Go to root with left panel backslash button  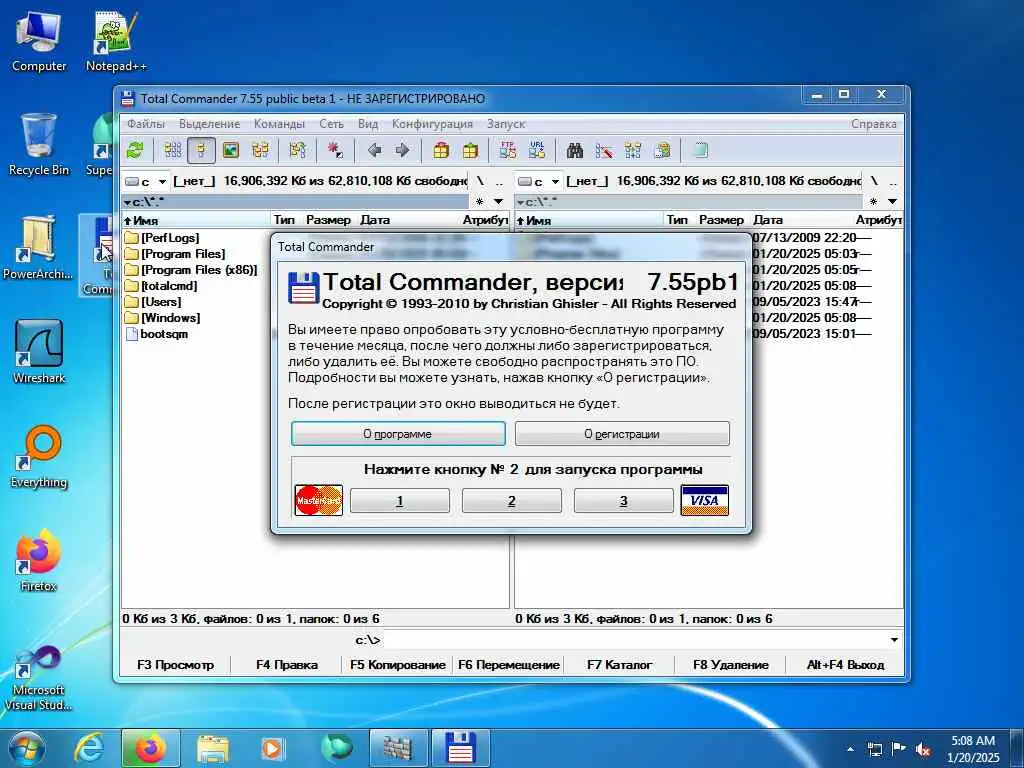coord(480,181)
